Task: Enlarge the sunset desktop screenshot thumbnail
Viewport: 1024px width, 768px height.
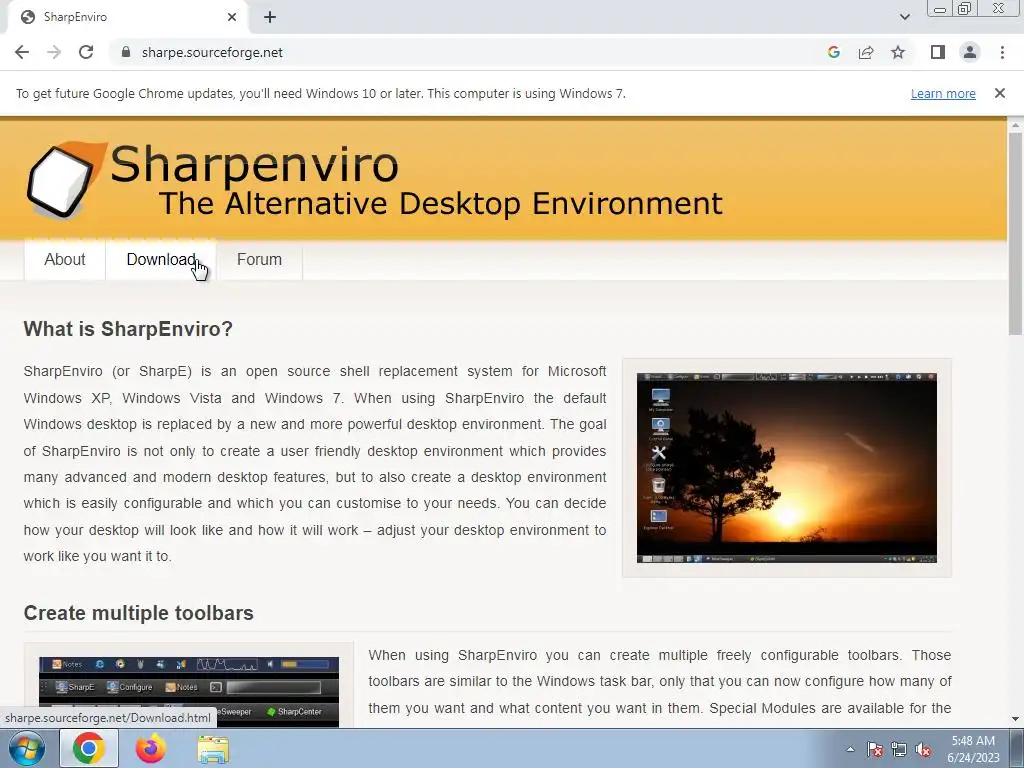Action: click(x=786, y=468)
